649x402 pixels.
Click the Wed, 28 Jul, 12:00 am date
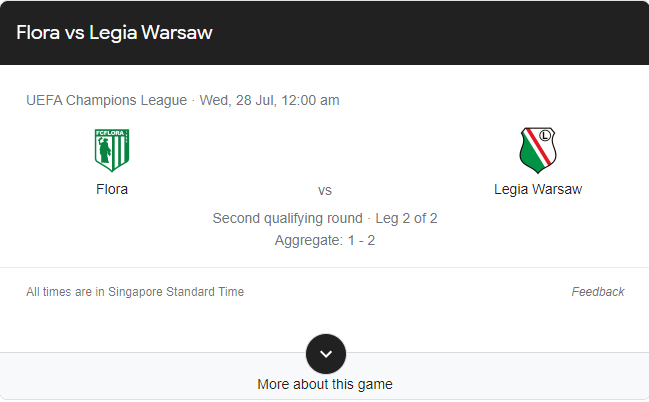coord(269,100)
